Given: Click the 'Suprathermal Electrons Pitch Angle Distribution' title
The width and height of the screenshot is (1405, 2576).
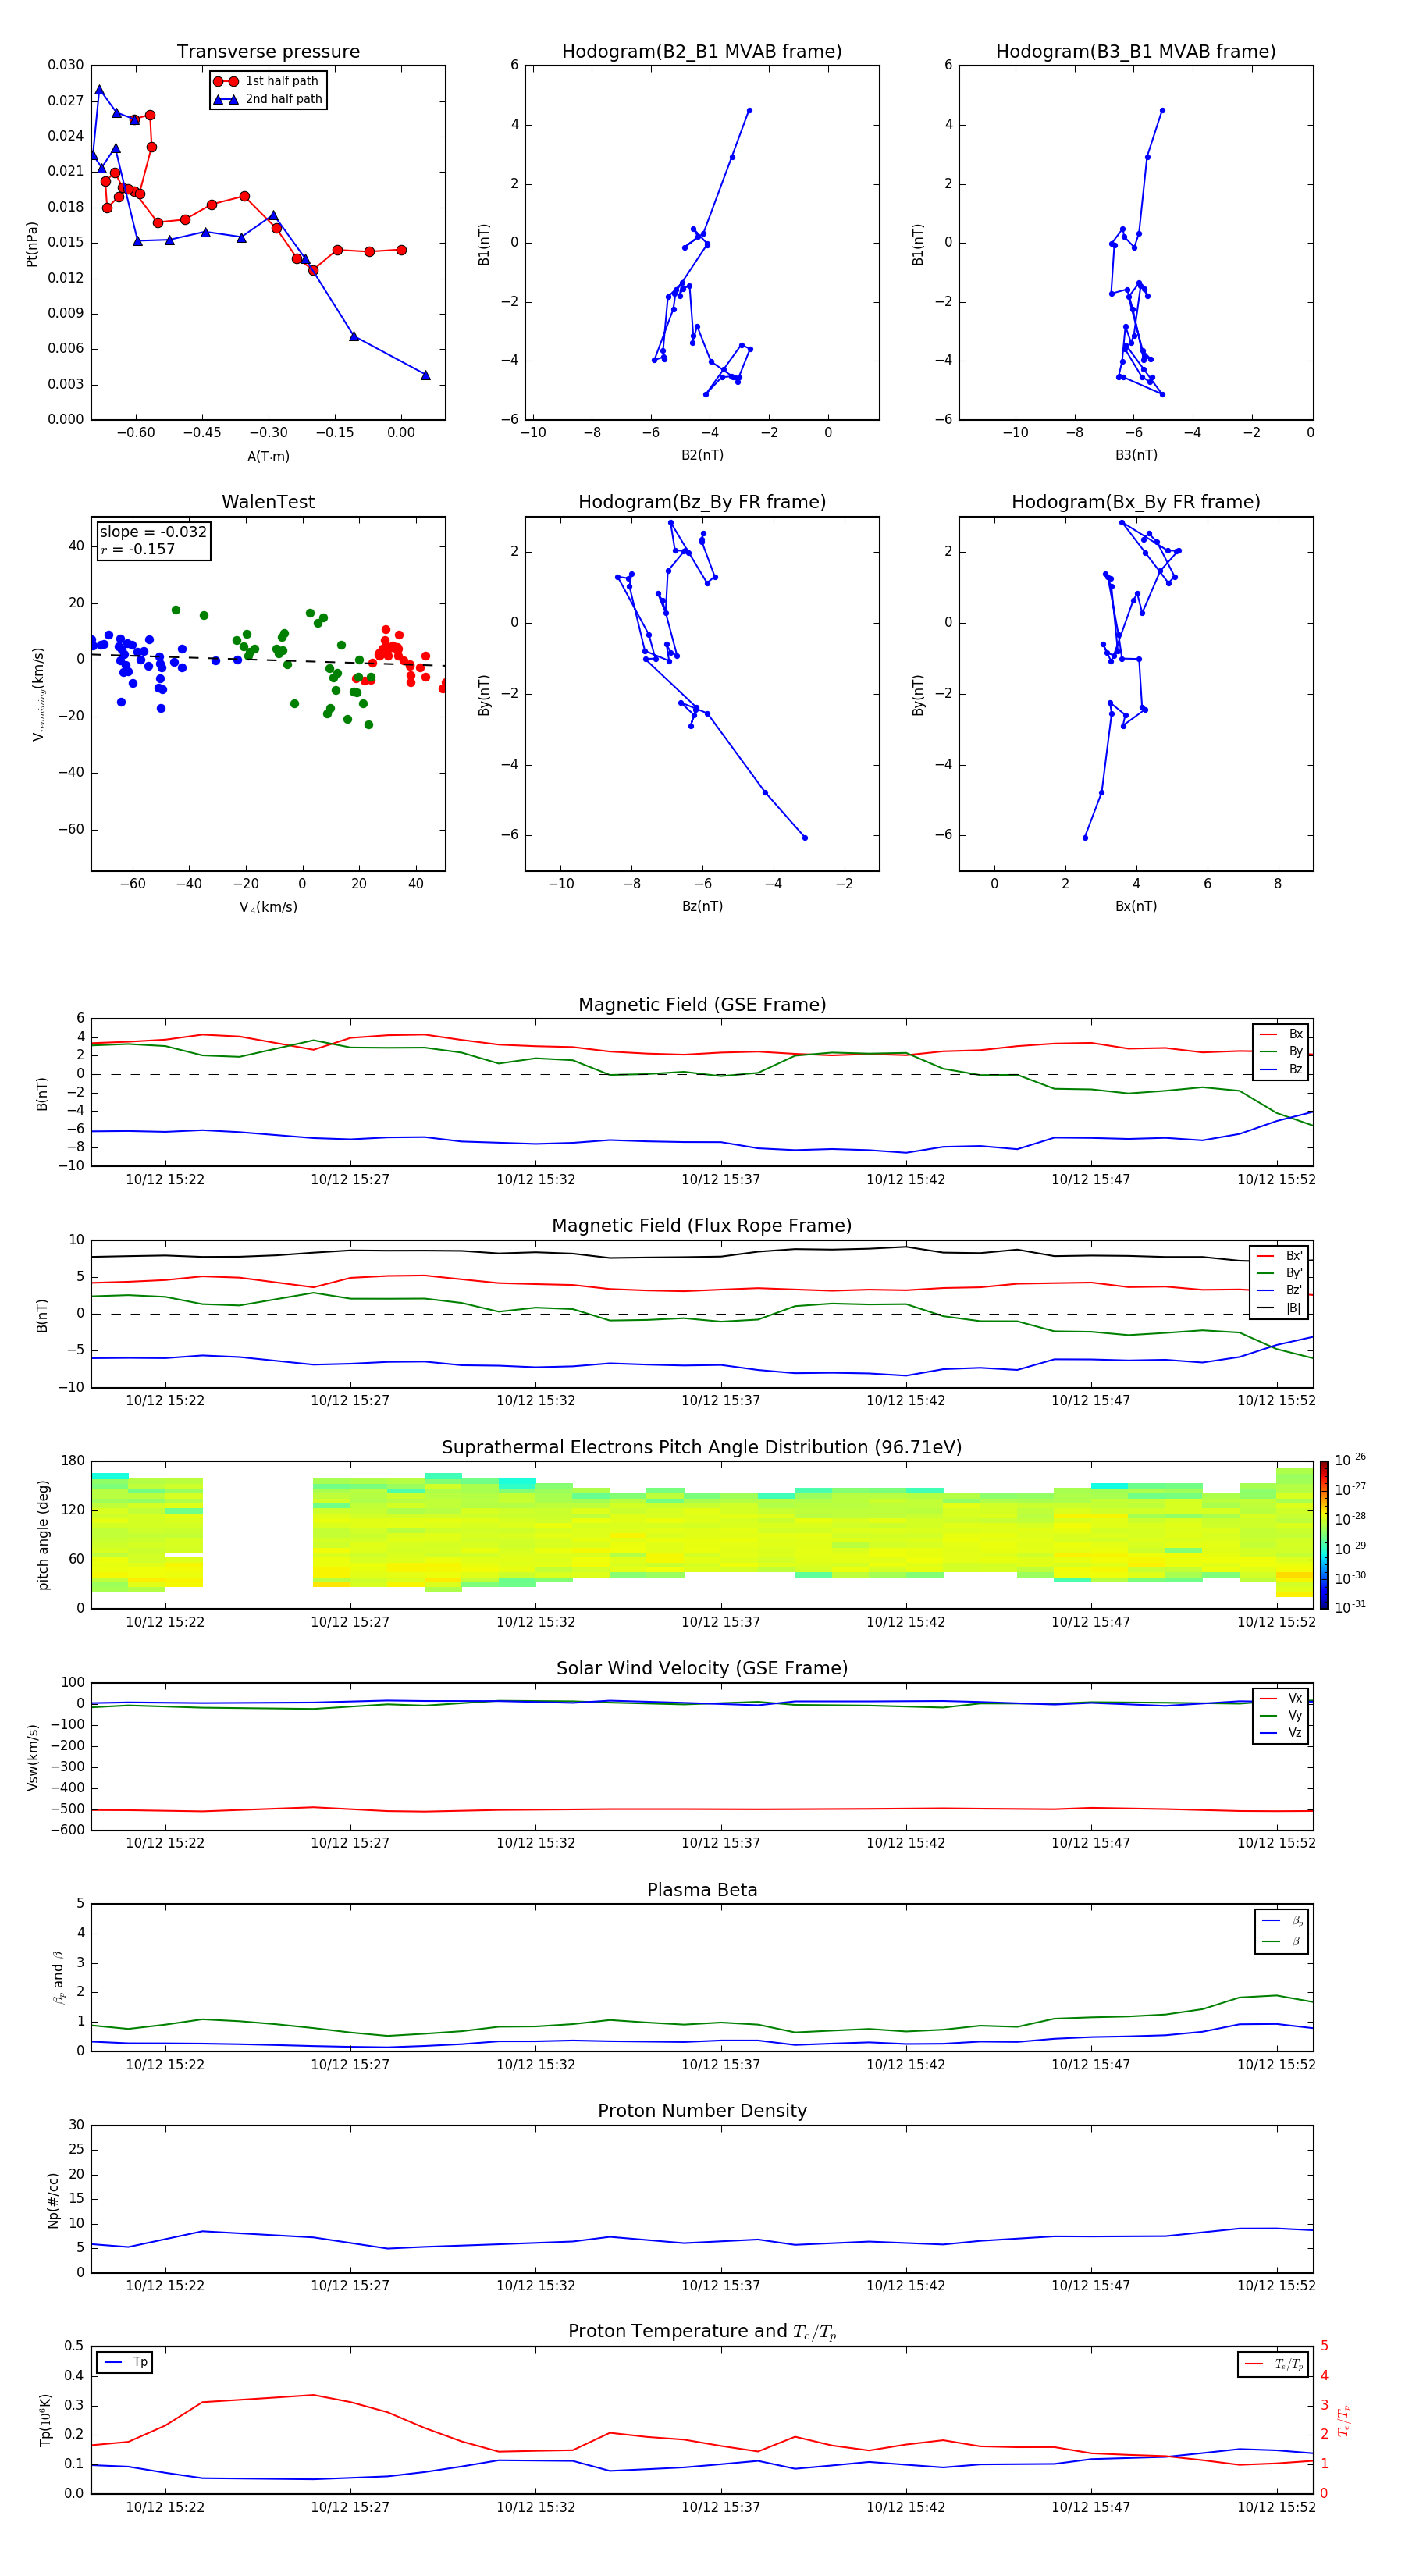Looking at the screenshot, I should coord(702,1448).
